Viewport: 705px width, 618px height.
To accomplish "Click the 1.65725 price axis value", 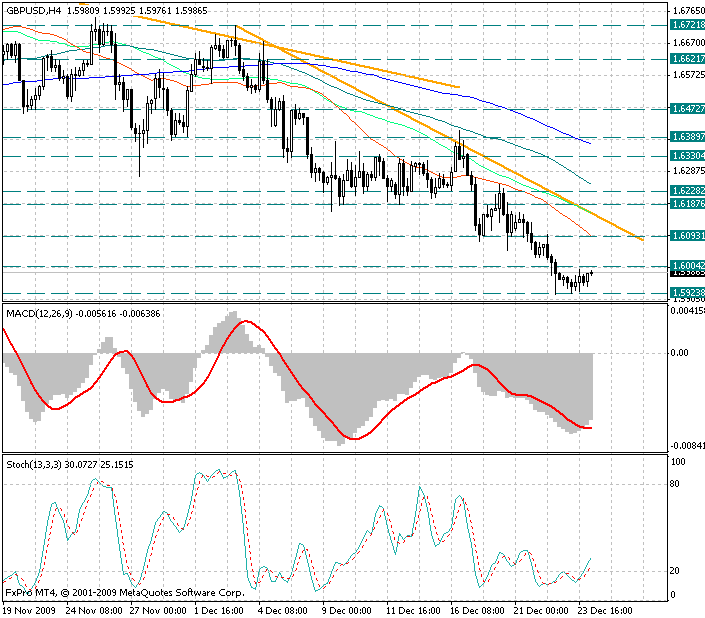I will point(689,75).
